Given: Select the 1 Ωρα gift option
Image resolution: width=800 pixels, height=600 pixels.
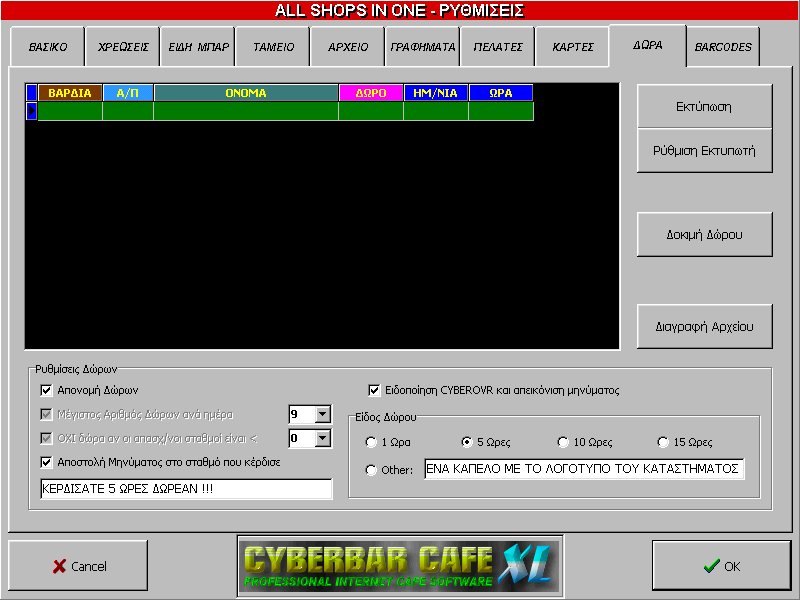Looking at the screenshot, I should point(372,442).
